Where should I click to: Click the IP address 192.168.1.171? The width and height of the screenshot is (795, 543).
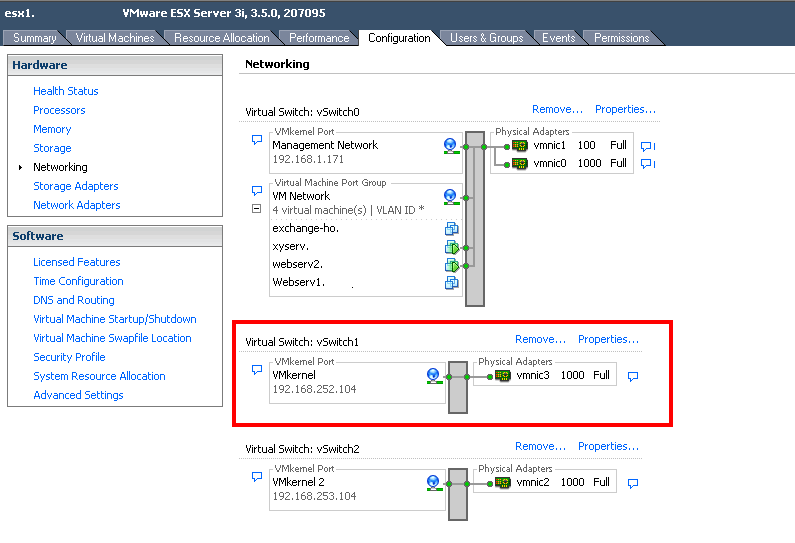[x=308, y=159]
